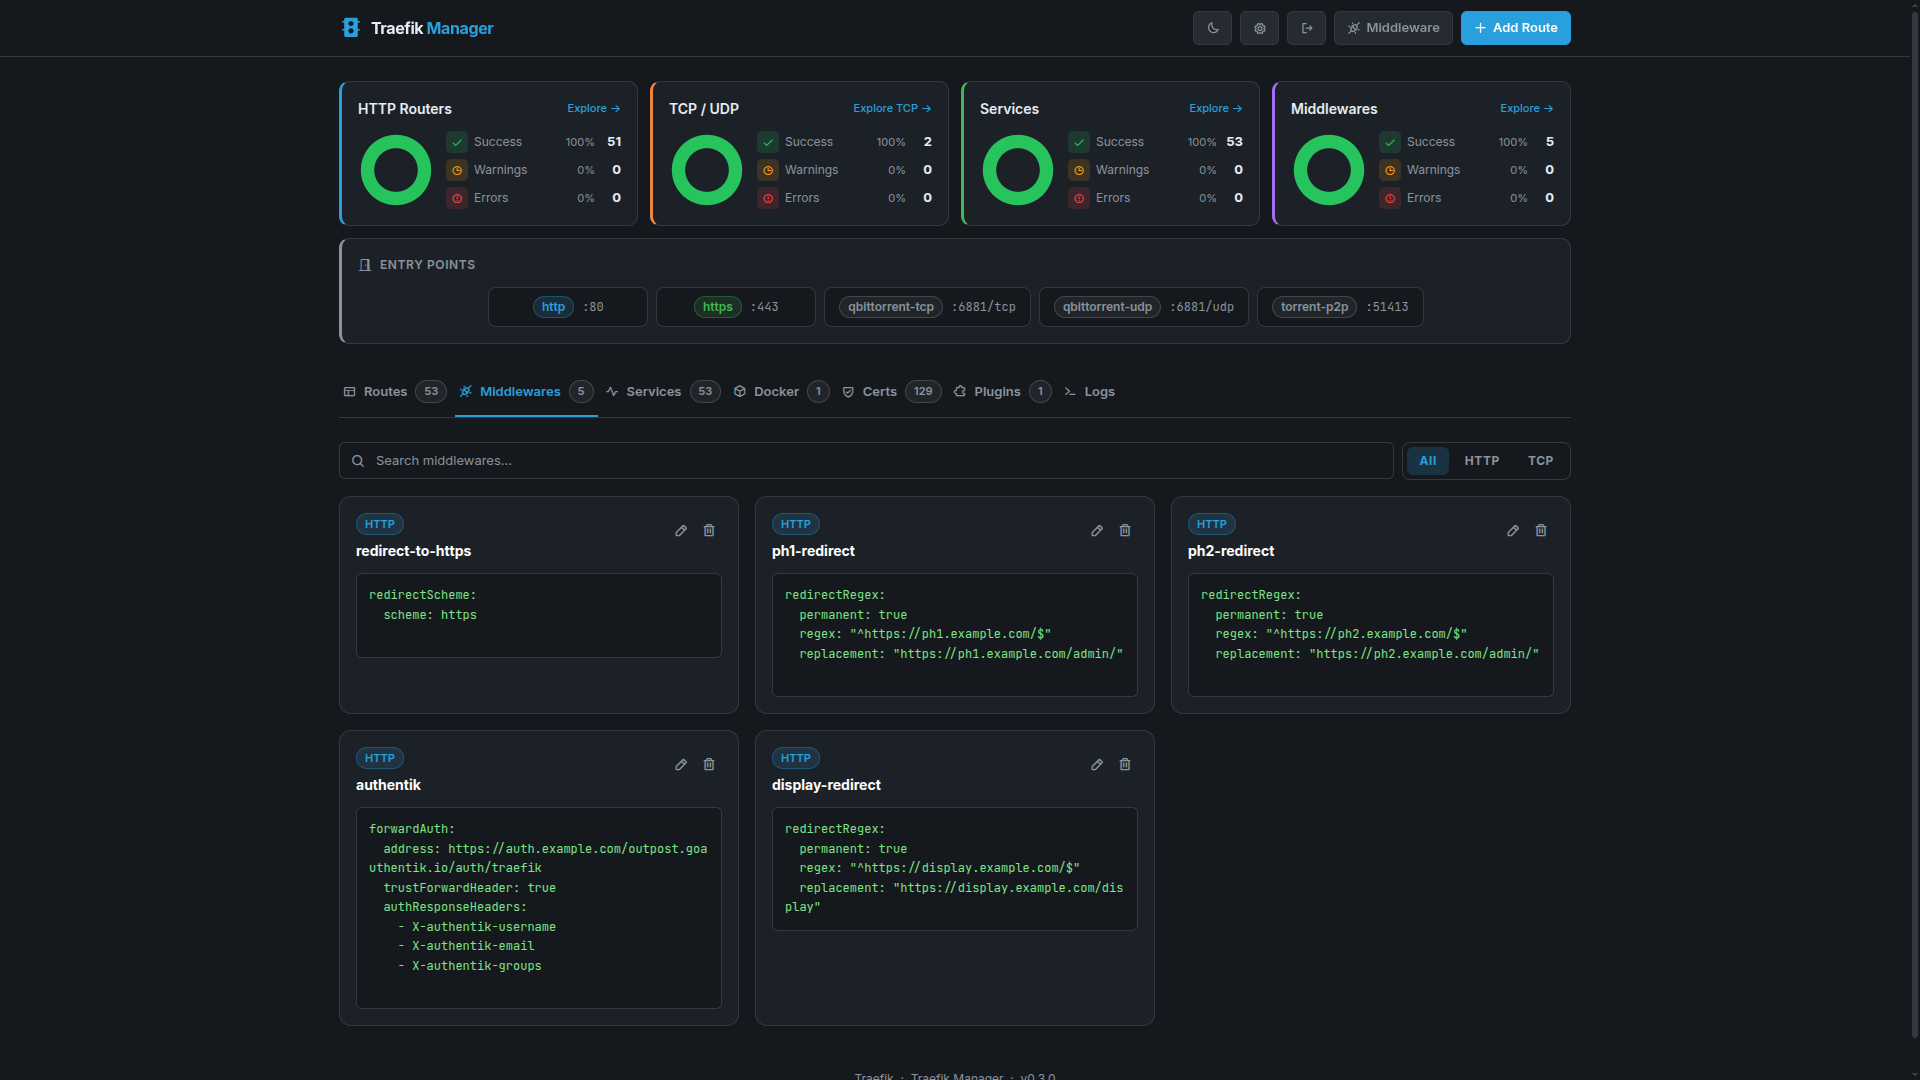Open Explore TCP in the TCP/UDP panel

click(891, 108)
